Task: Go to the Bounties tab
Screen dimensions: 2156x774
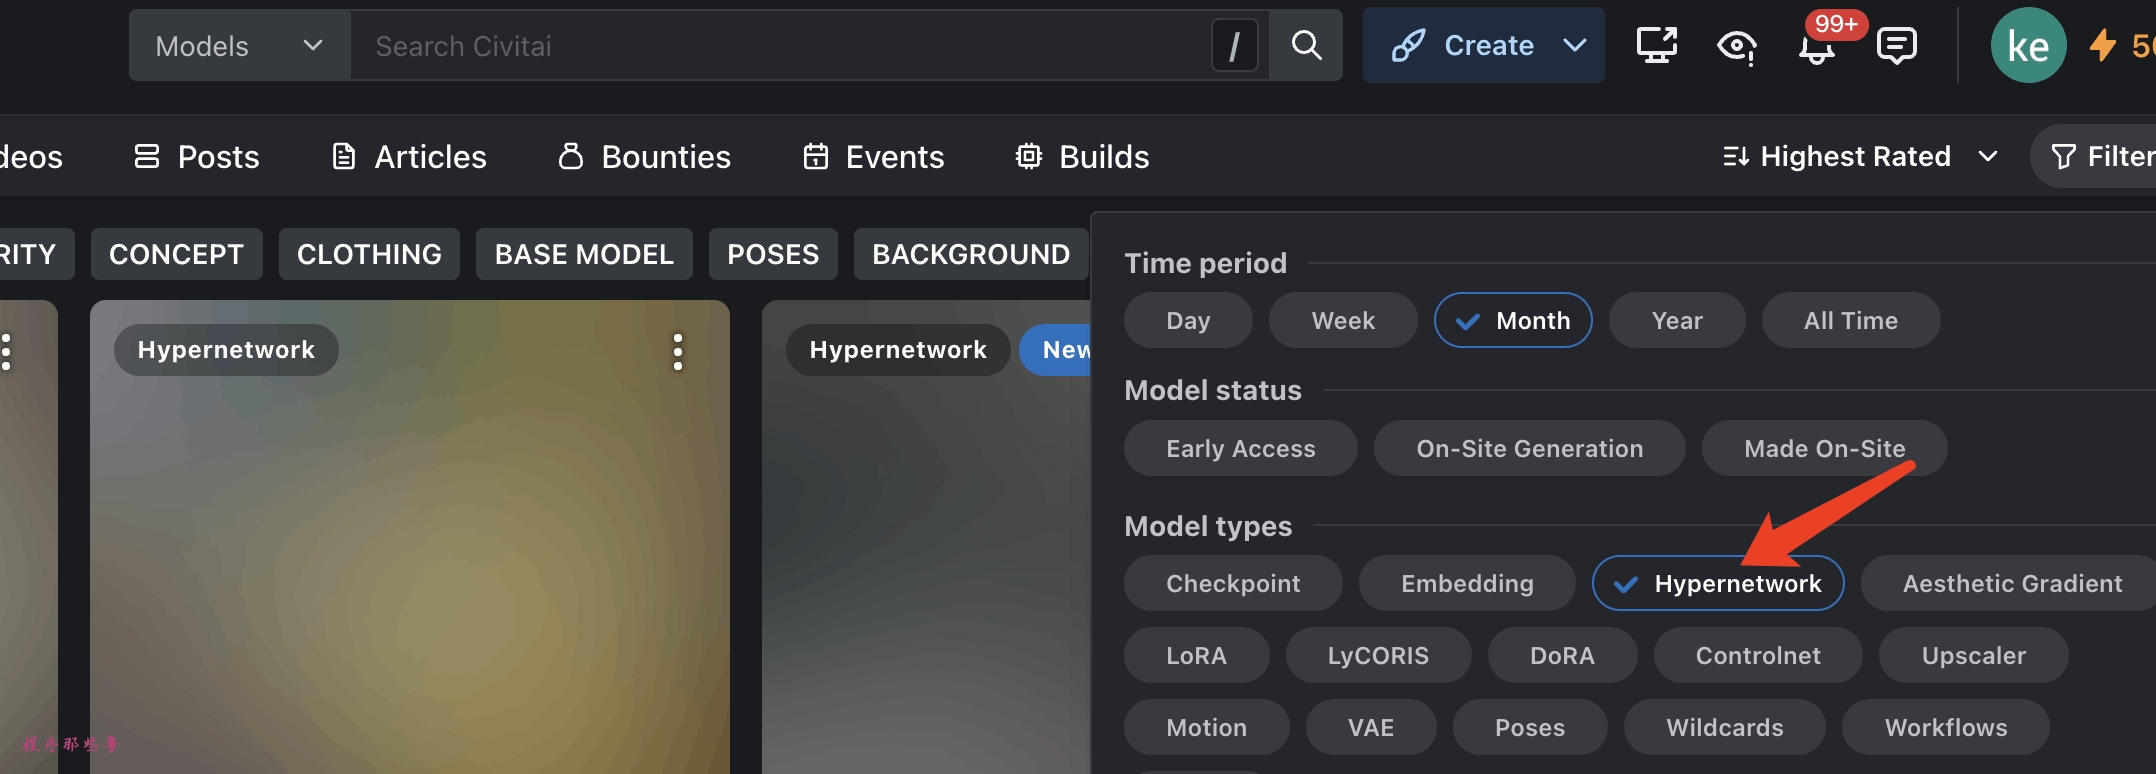Action: [x=645, y=157]
